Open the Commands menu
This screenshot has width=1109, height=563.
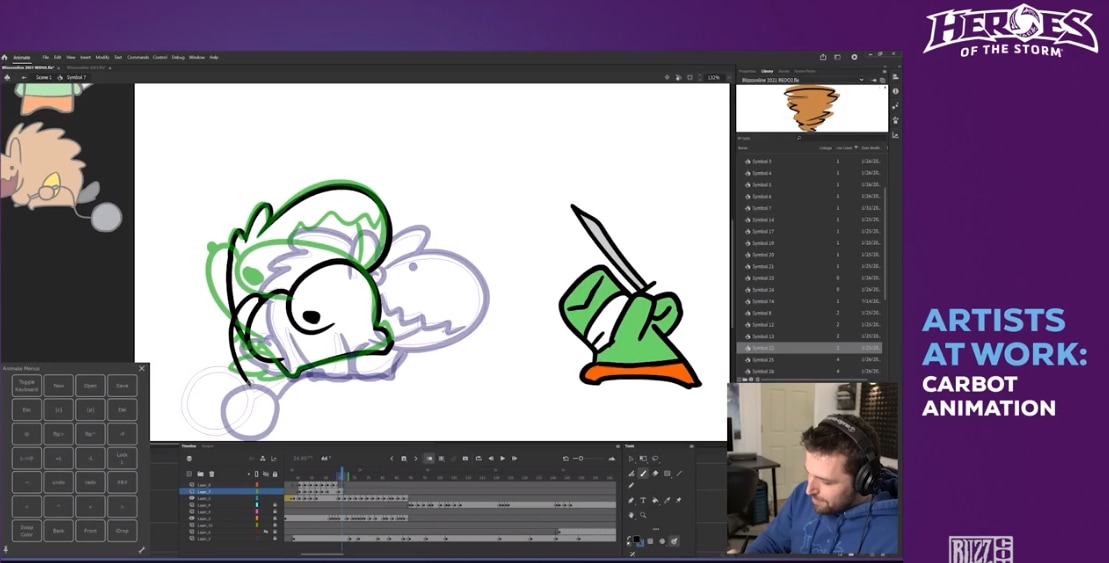tap(138, 57)
